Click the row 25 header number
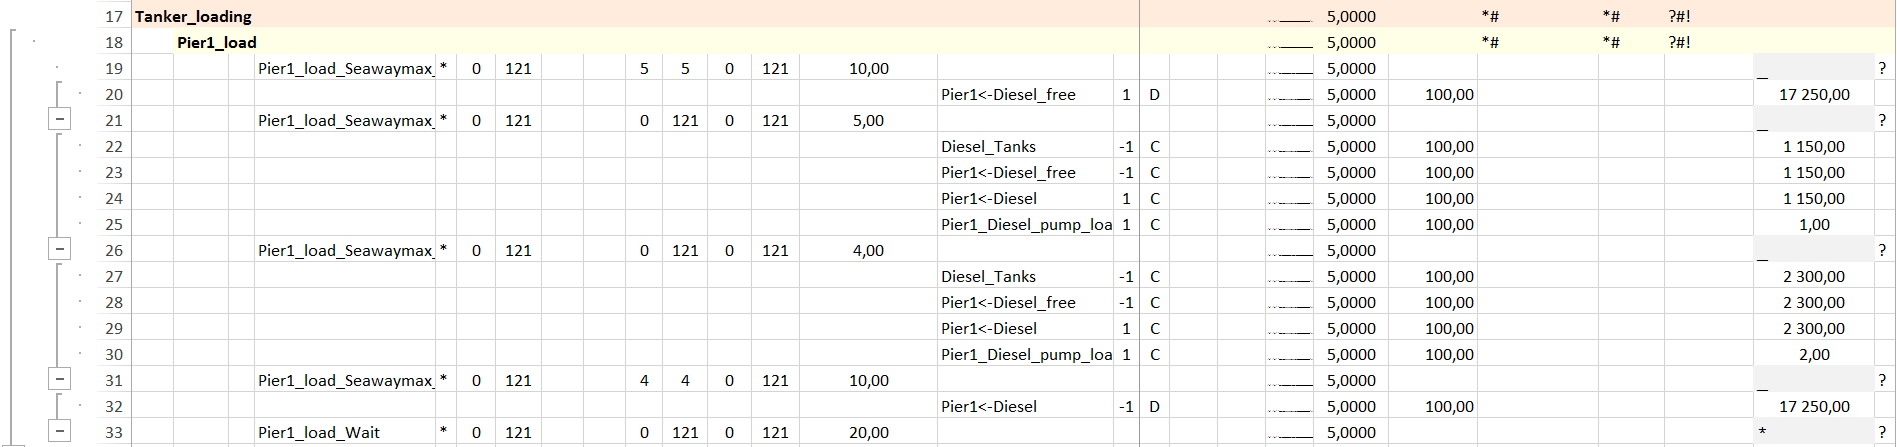1897x447 pixels. (x=114, y=225)
